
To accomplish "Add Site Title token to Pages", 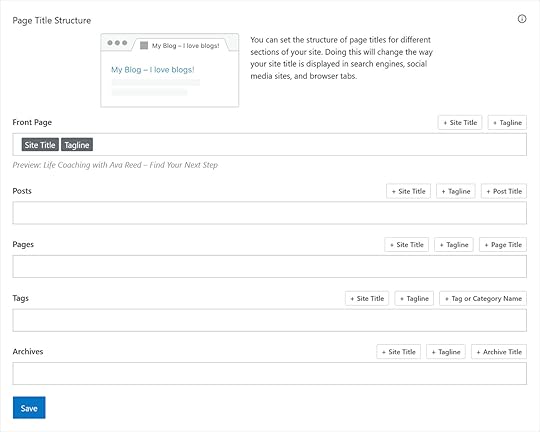I will pyautogui.click(x=407, y=245).
